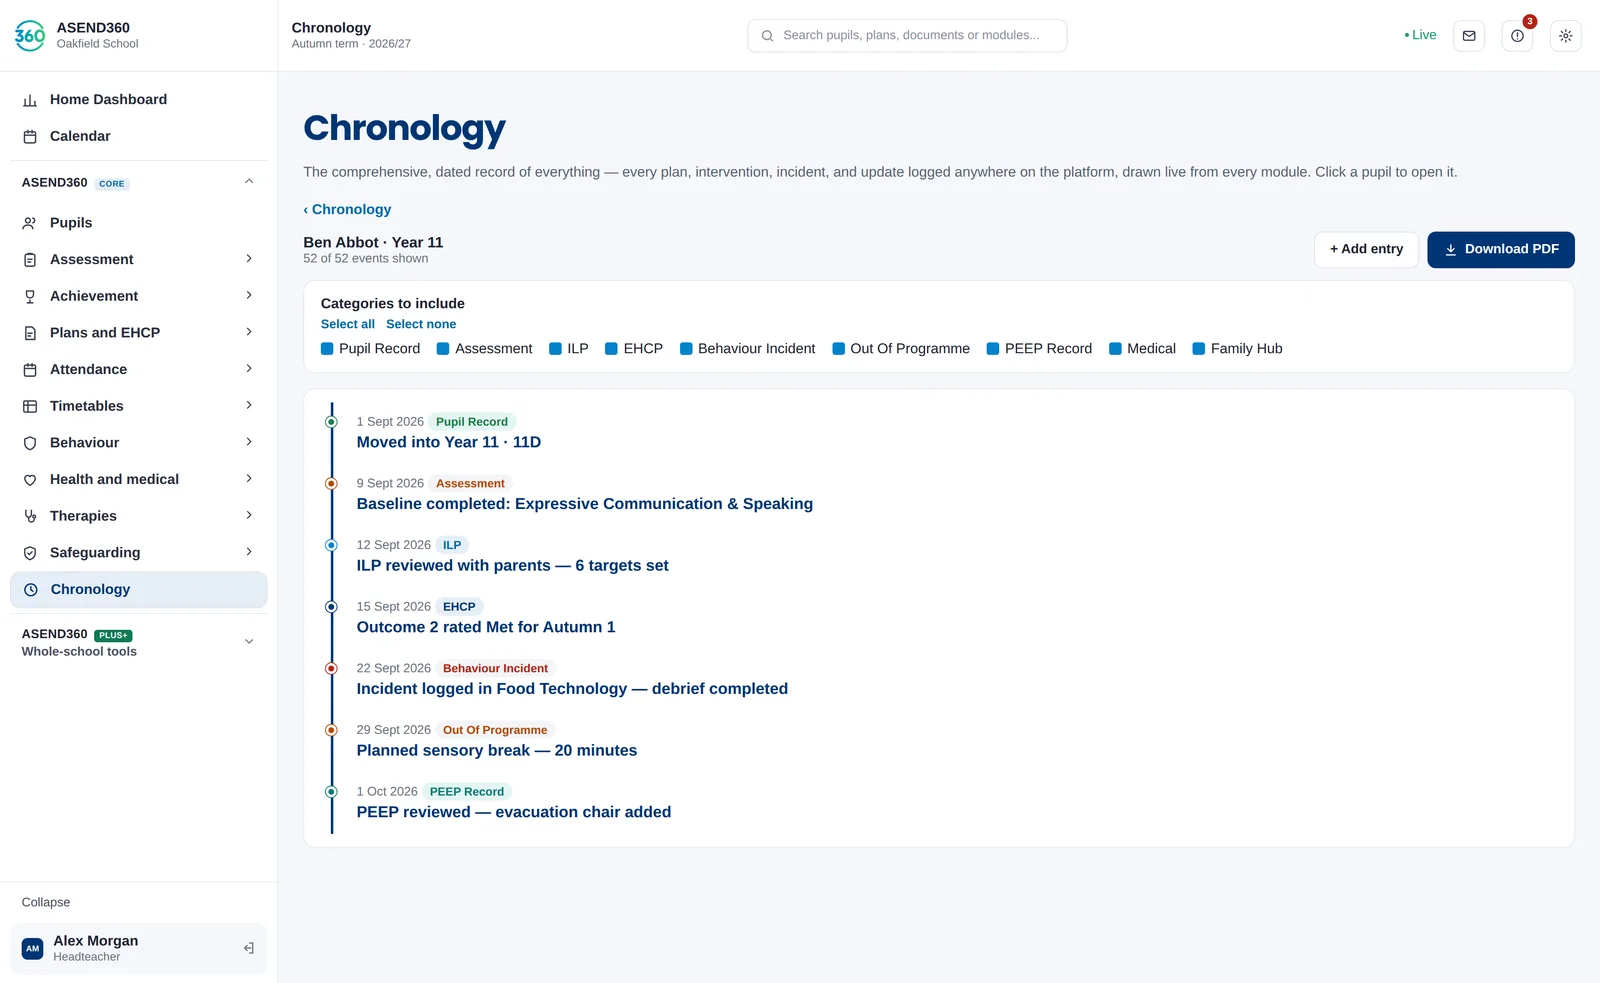Open the PEEP reviewed evacuation chair entry

tap(514, 813)
